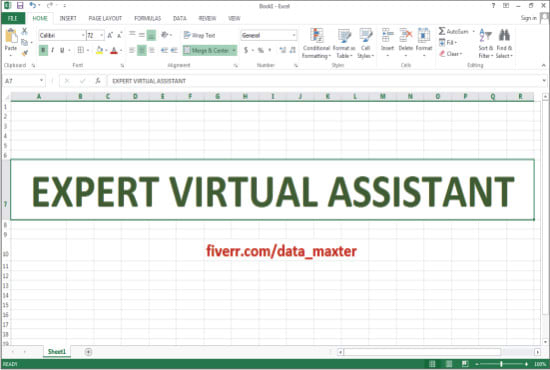The image size is (550, 370).
Task: Switch to the DATA tab
Action: [x=180, y=18]
